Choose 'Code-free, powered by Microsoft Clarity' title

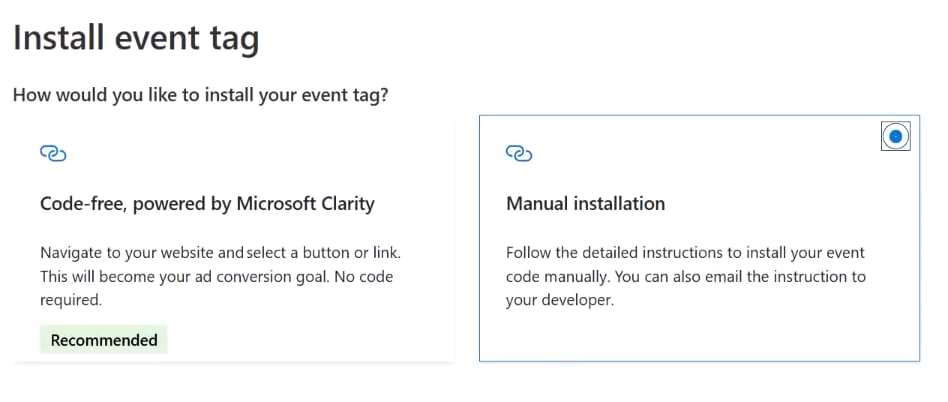pos(207,204)
